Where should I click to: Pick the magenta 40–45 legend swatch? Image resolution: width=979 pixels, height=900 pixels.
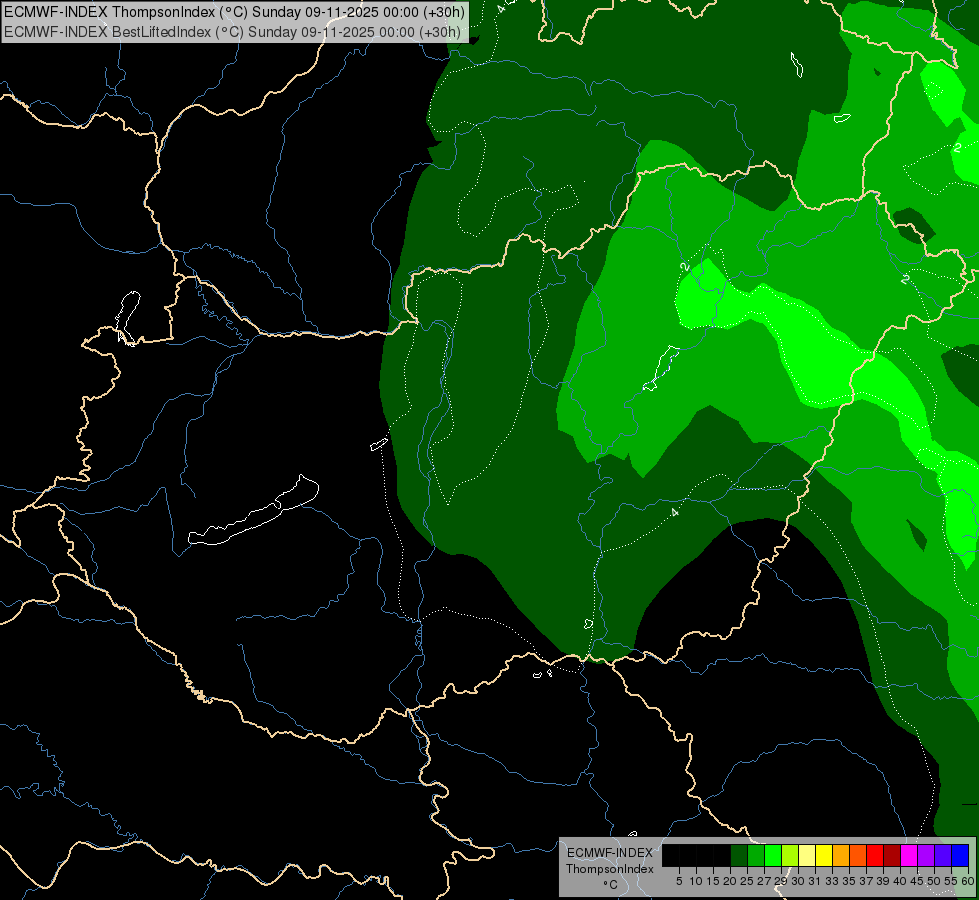point(909,855)
